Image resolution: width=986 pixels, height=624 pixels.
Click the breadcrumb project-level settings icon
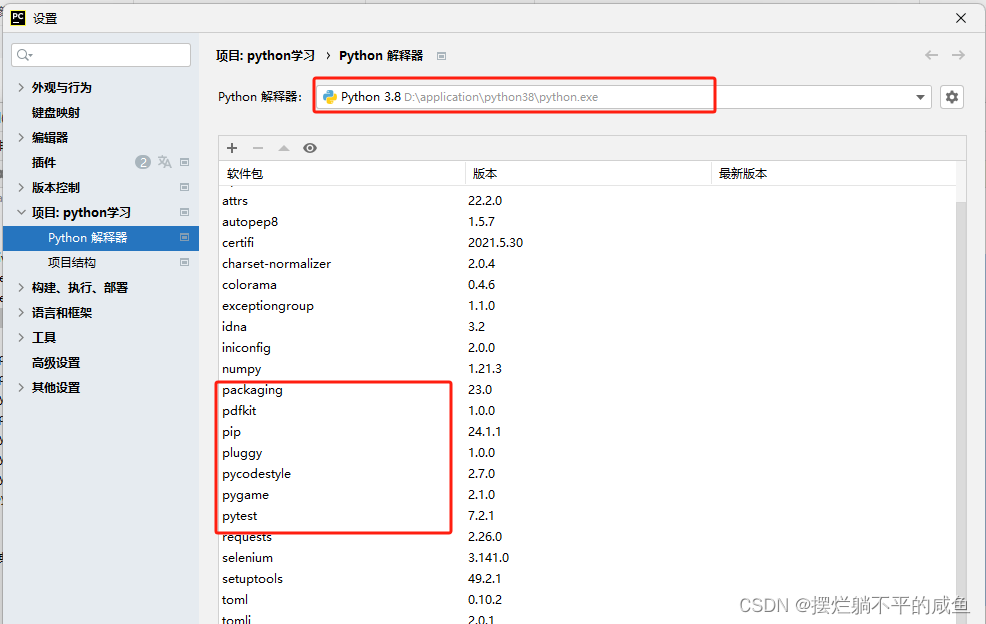point(441,56)
